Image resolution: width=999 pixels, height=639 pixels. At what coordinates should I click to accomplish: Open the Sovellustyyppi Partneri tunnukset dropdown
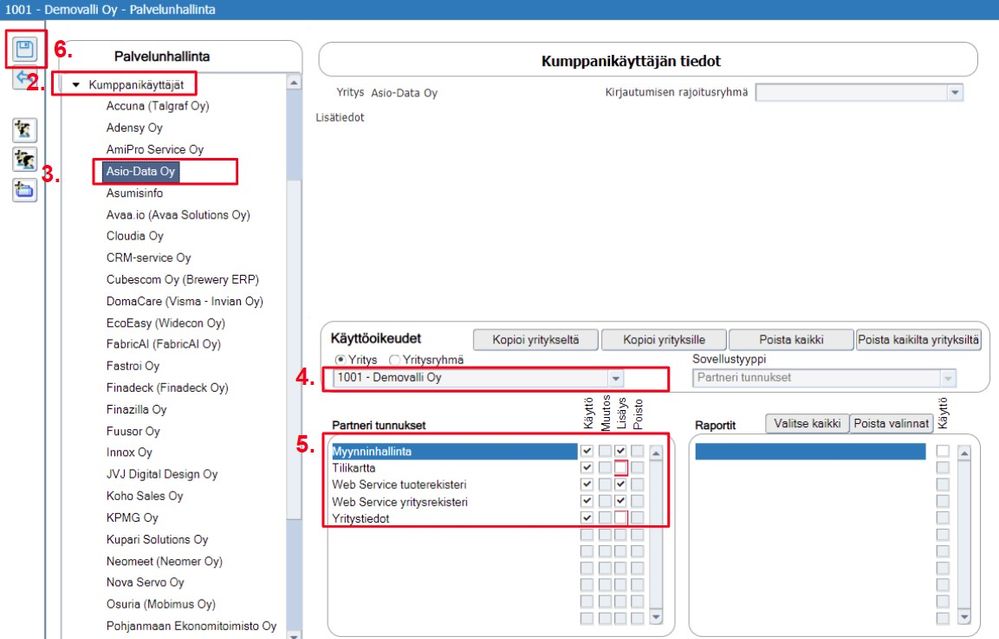948,378
